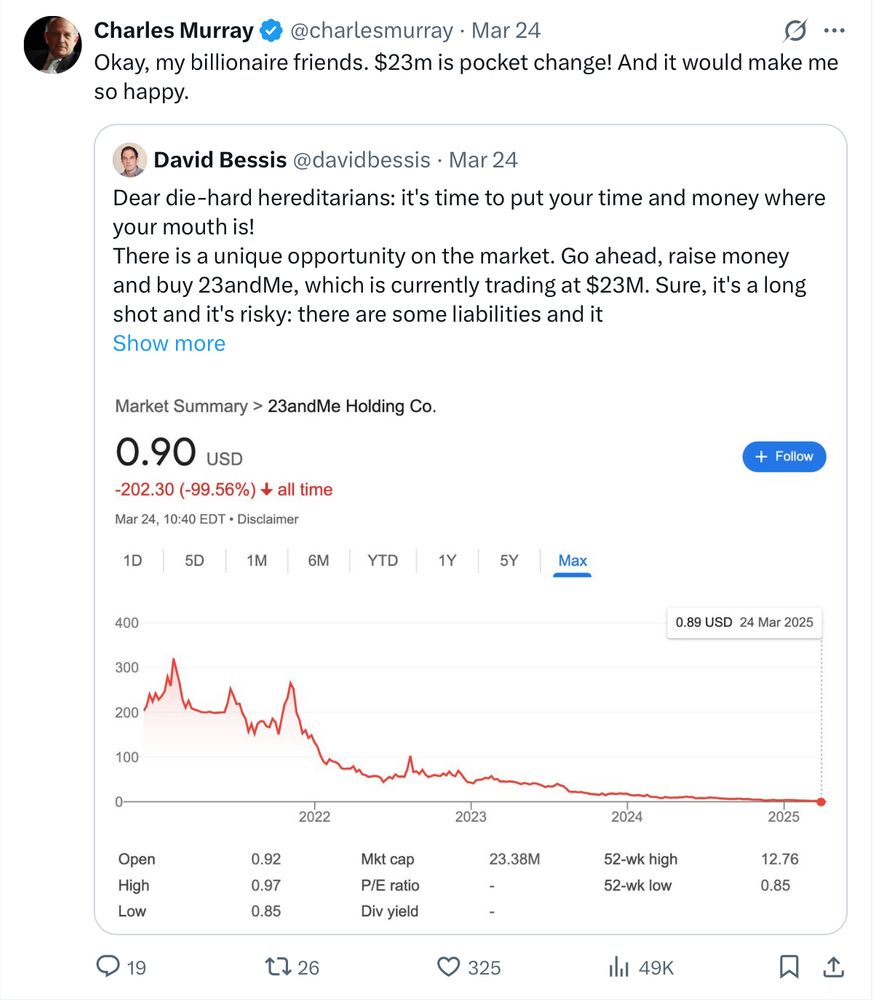
Task: Open the three-dot more options menu
Action: click(834, 31)
